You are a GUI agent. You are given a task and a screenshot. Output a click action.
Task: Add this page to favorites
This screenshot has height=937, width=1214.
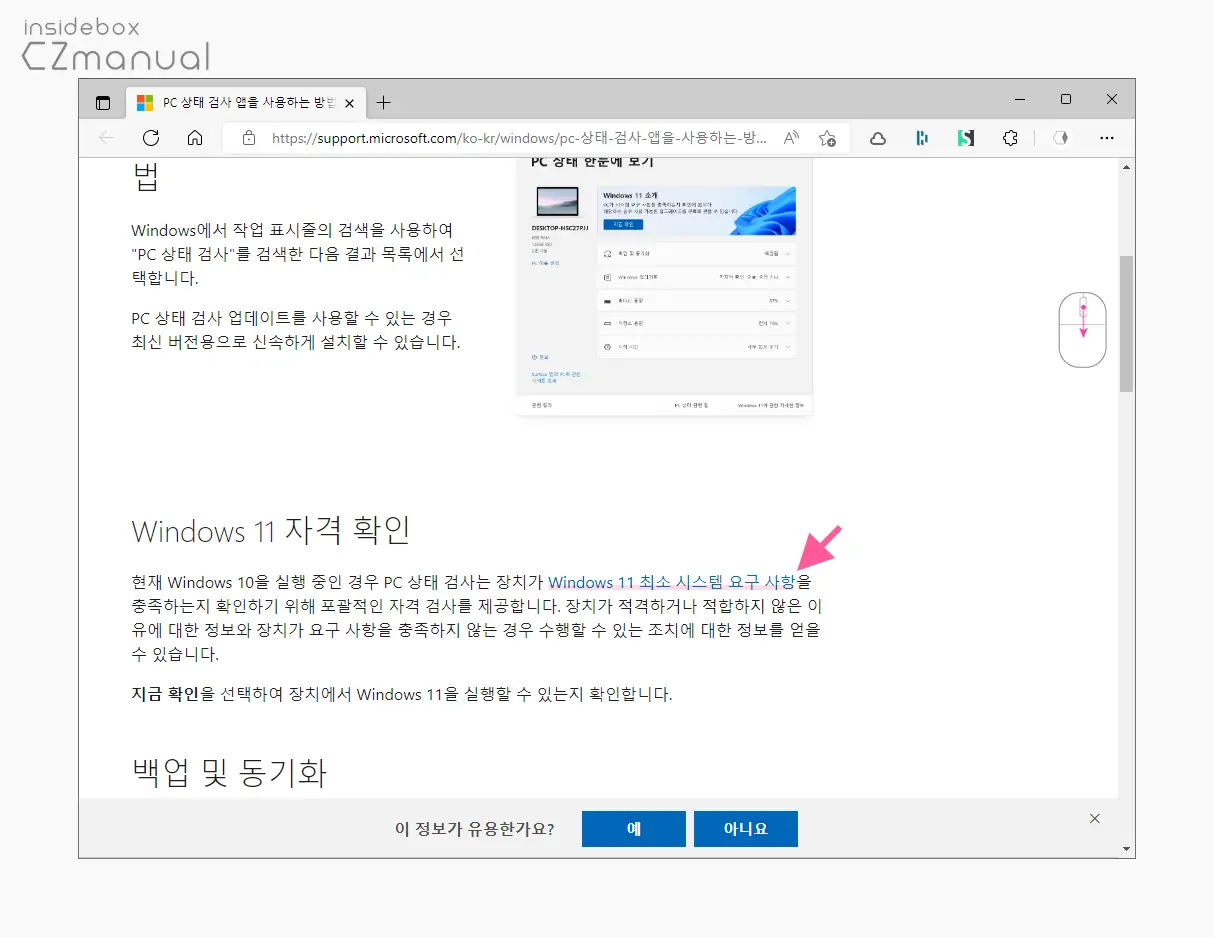(x=827, y=138)
